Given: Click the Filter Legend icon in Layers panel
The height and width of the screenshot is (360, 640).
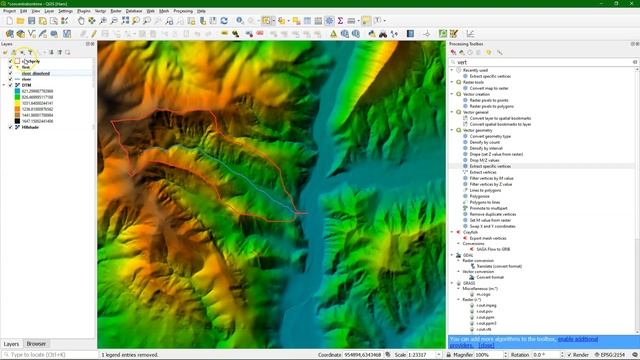Looking at the screenshot, I should [x=30, y=52].
